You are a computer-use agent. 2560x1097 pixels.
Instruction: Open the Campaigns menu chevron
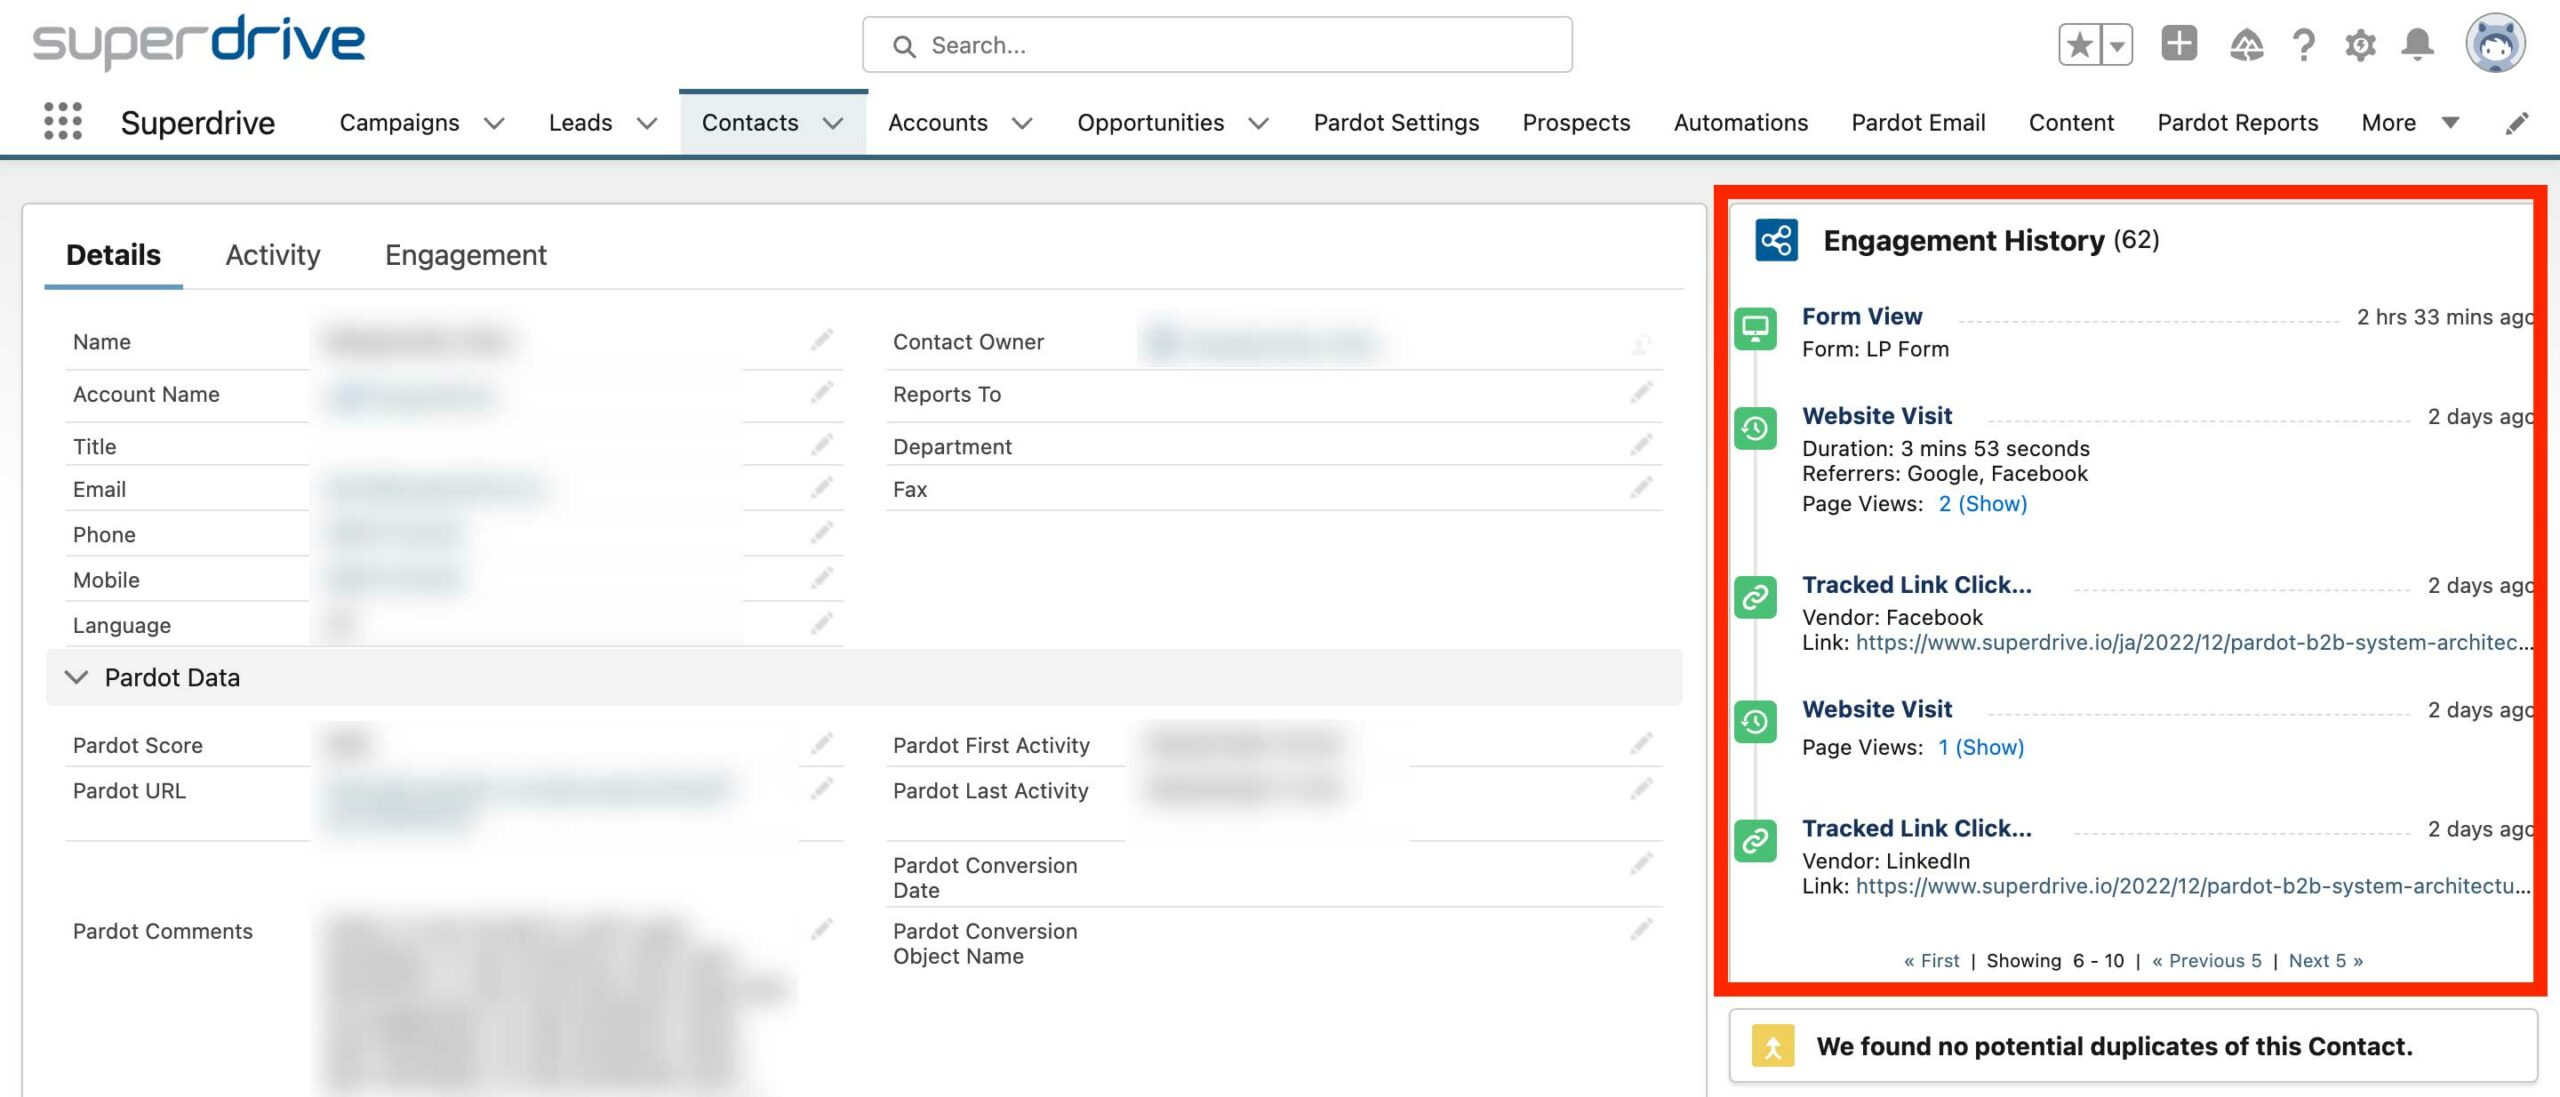494,123
